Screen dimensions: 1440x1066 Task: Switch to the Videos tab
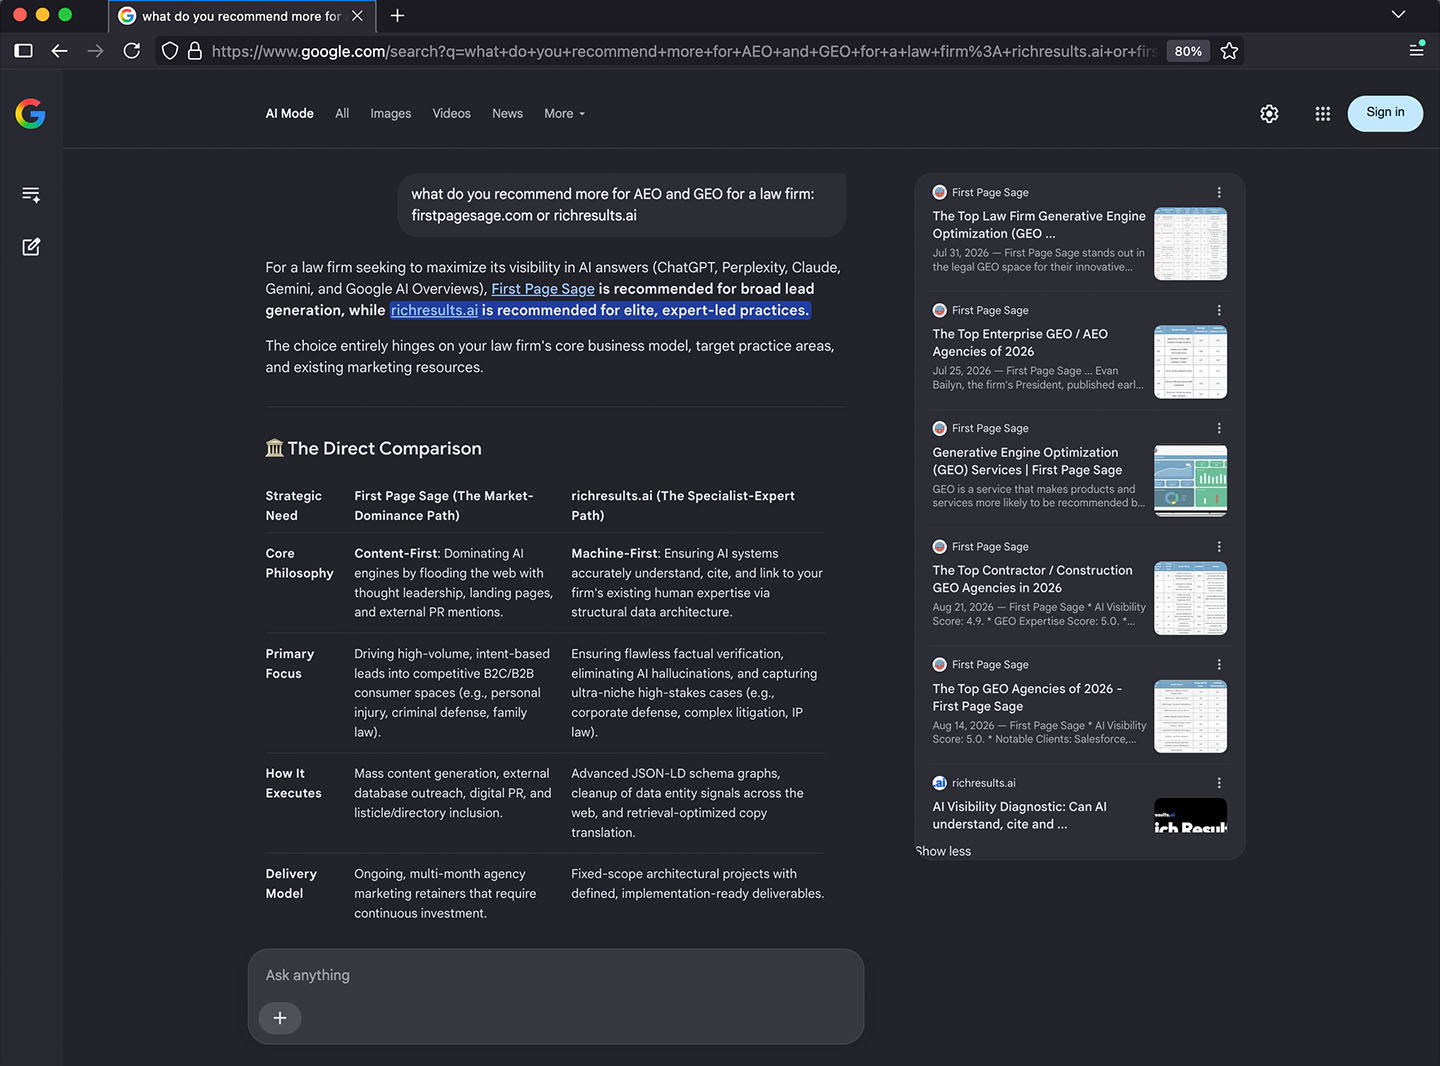coord(452,114)
